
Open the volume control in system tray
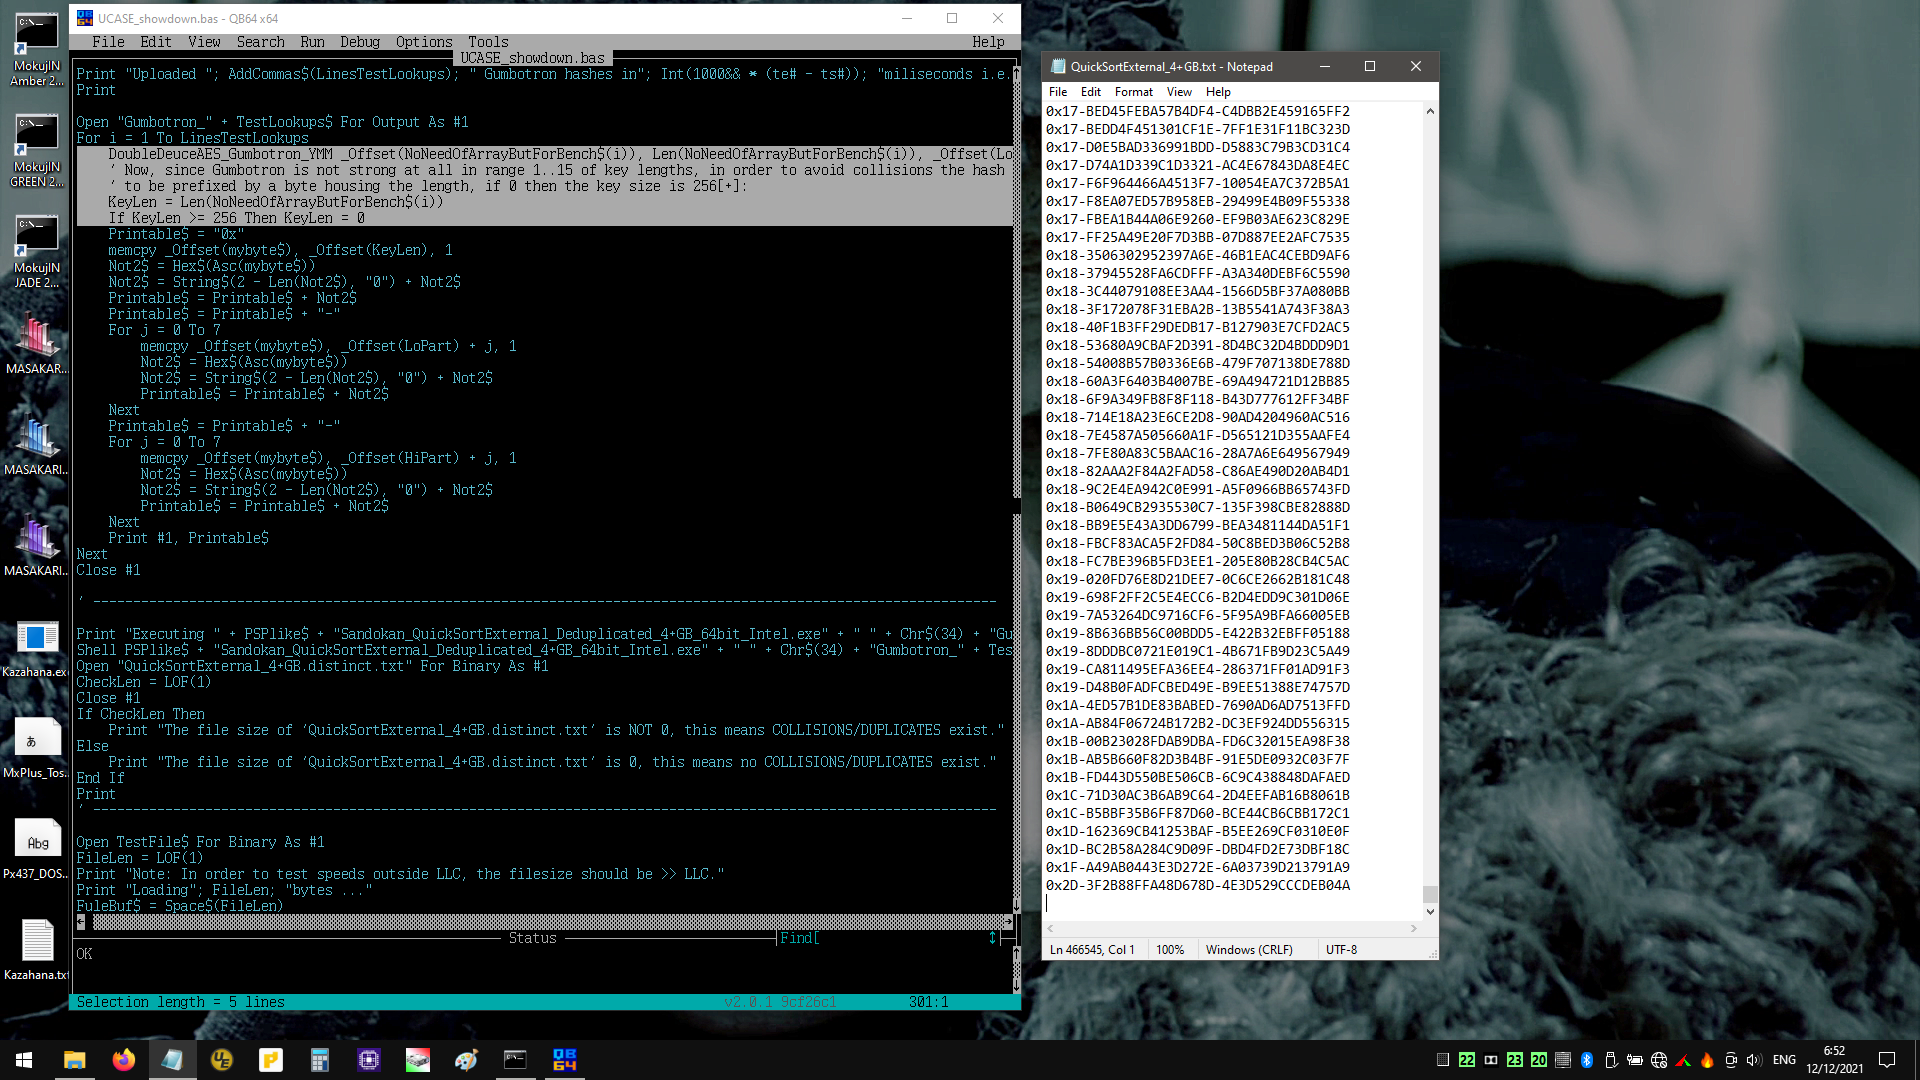coord(1754,1060)
